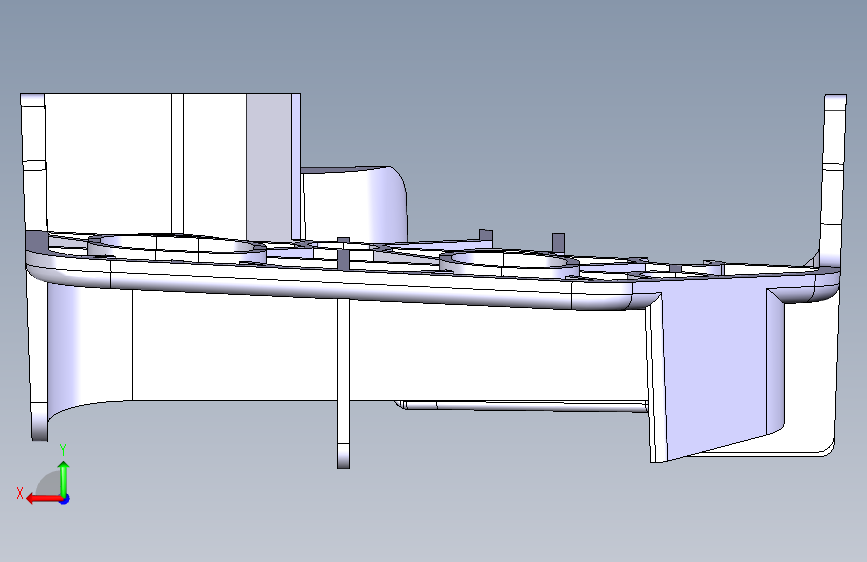
Task: Click the raised ring boss near plate center
Action: [x=509, y=264]
